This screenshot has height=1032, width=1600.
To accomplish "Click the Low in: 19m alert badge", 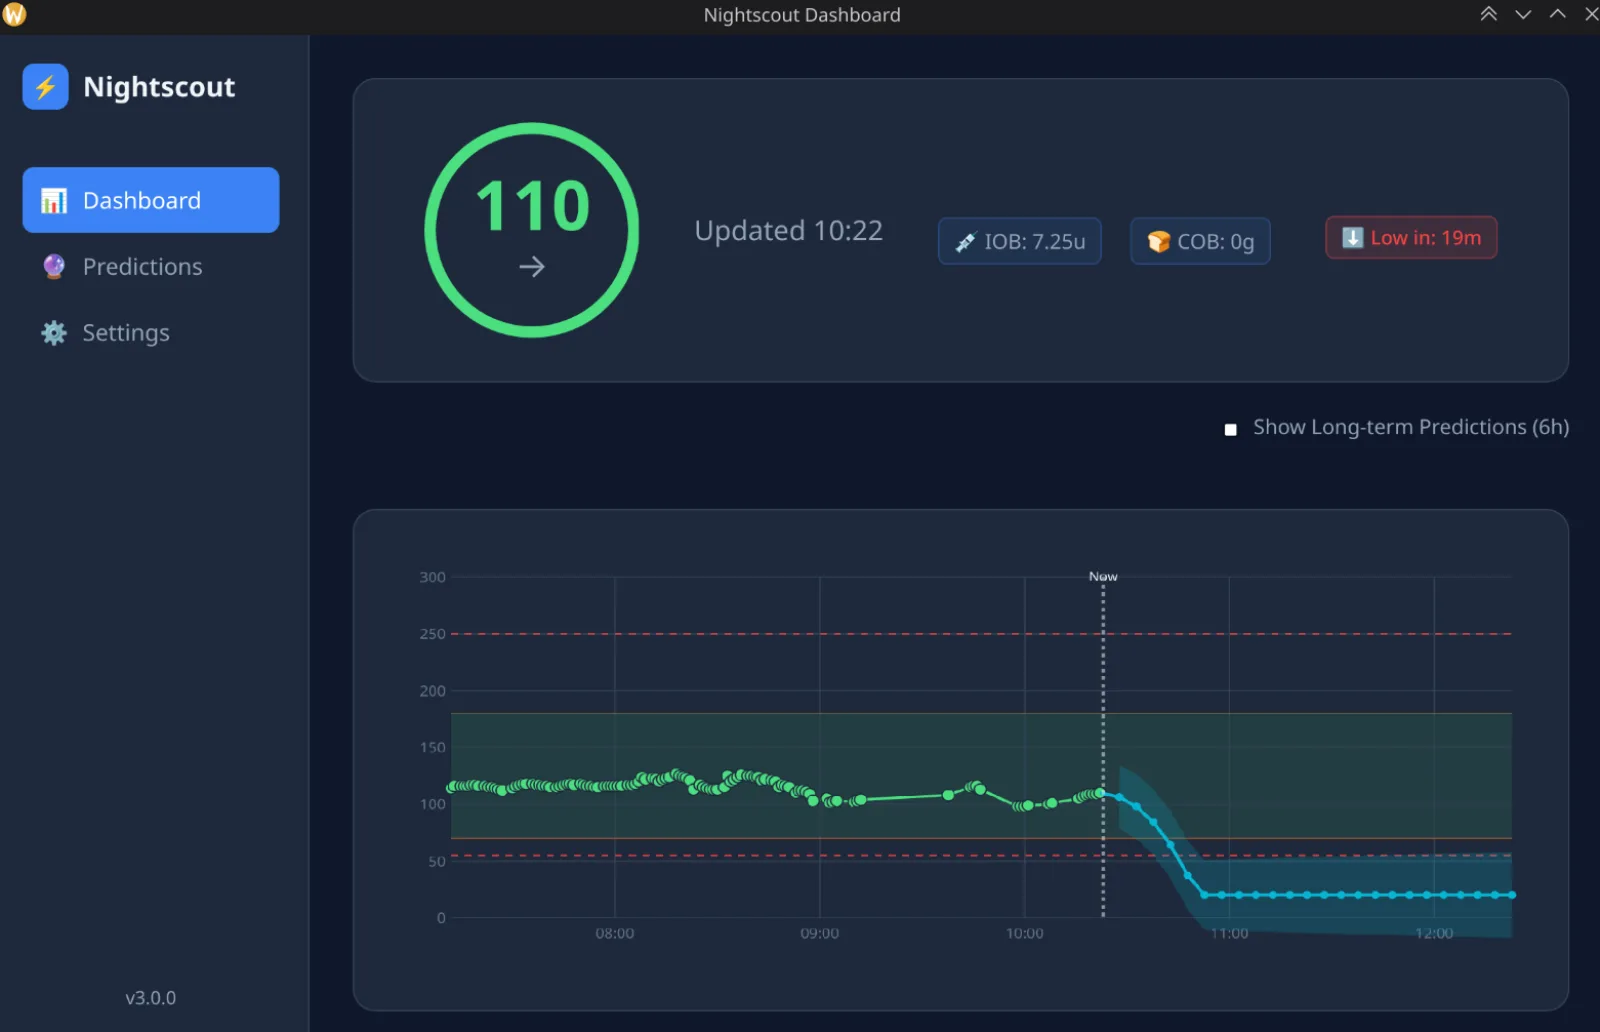I will tap(1411, 238).
